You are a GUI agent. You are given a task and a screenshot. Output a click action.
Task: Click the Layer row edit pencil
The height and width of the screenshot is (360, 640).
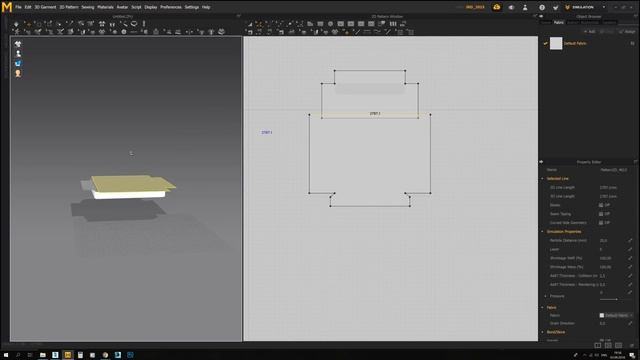click(630, 249)
